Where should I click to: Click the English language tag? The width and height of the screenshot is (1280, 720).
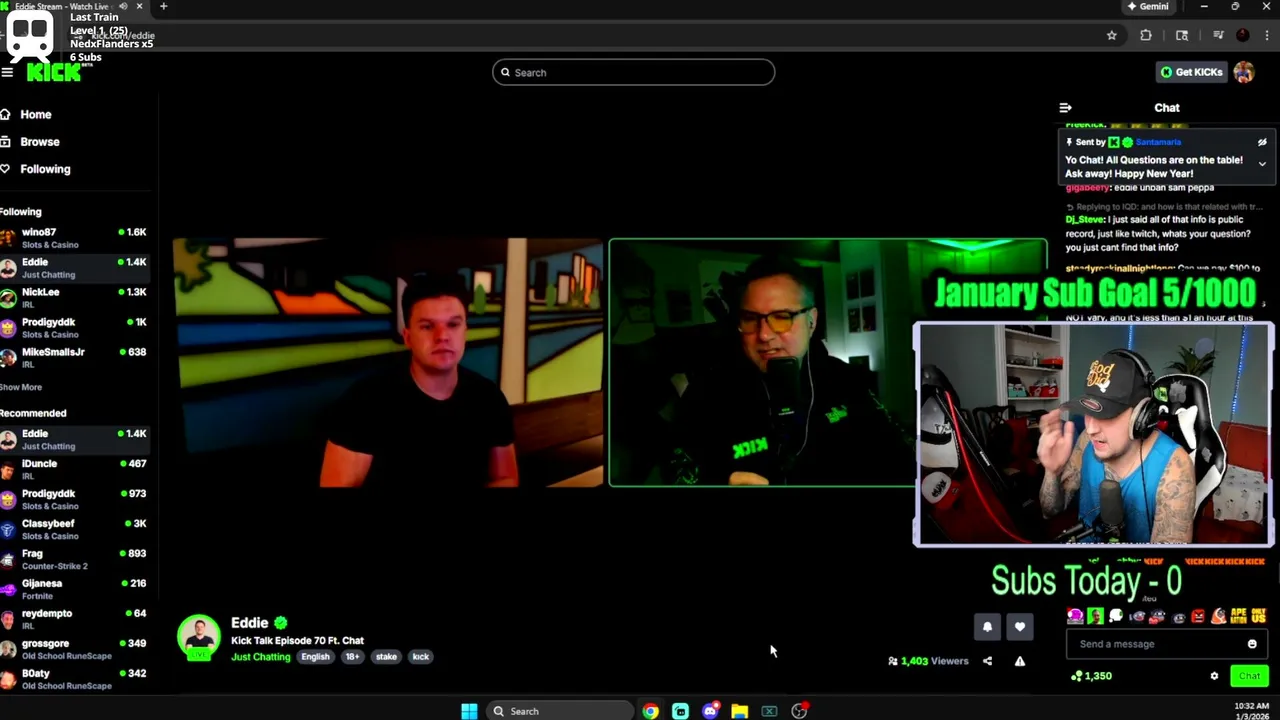(x=315, y=657)
